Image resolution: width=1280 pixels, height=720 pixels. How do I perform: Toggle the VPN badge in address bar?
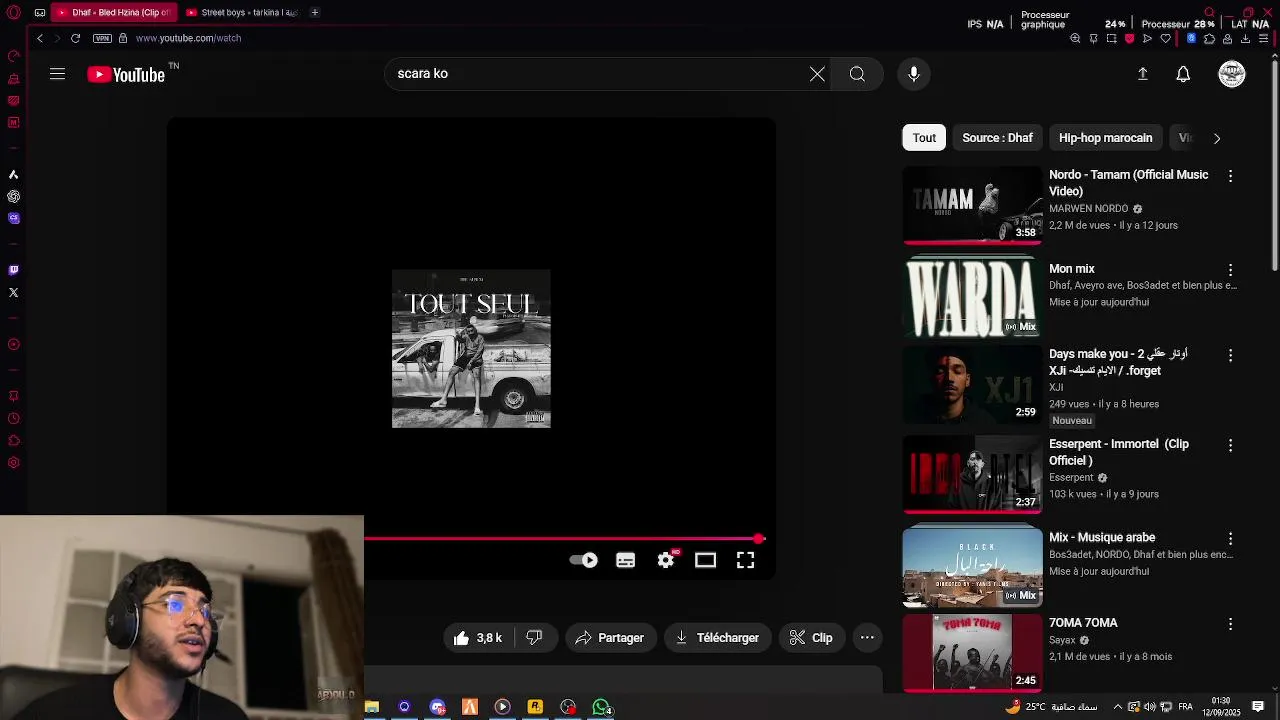point(102,38)
